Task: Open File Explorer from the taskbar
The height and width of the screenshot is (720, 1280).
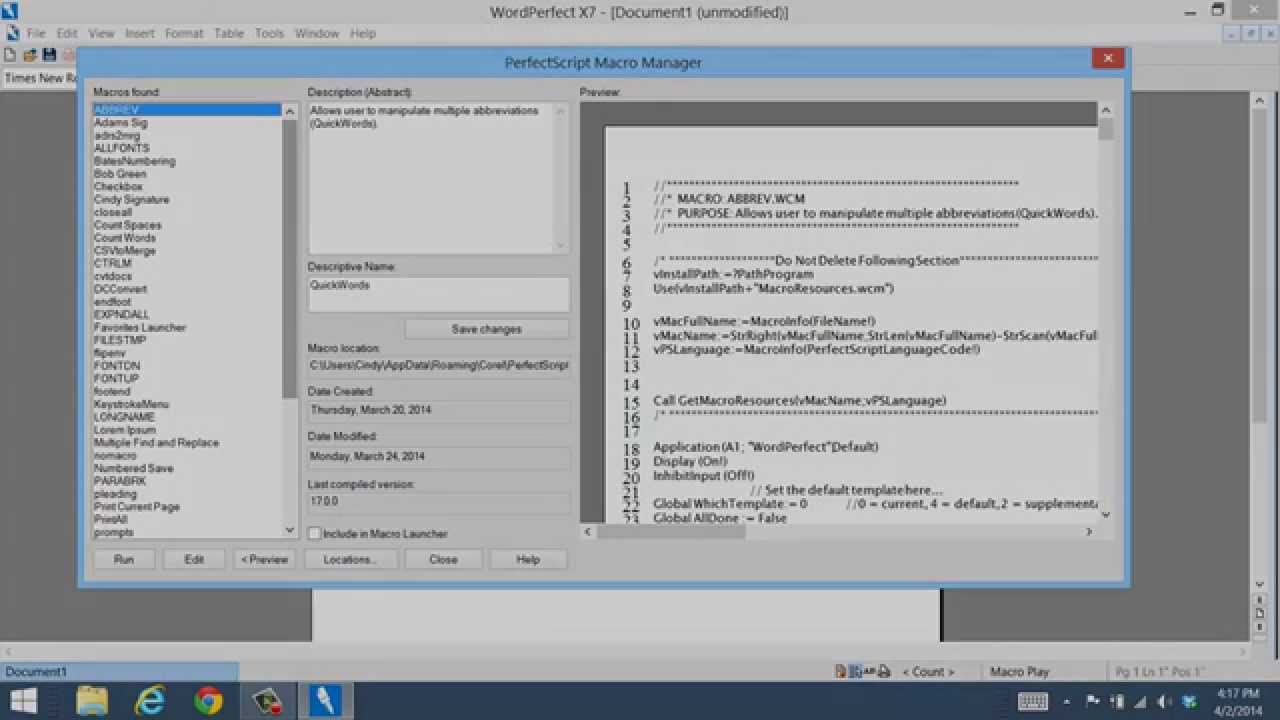Action: pos(92,701)
